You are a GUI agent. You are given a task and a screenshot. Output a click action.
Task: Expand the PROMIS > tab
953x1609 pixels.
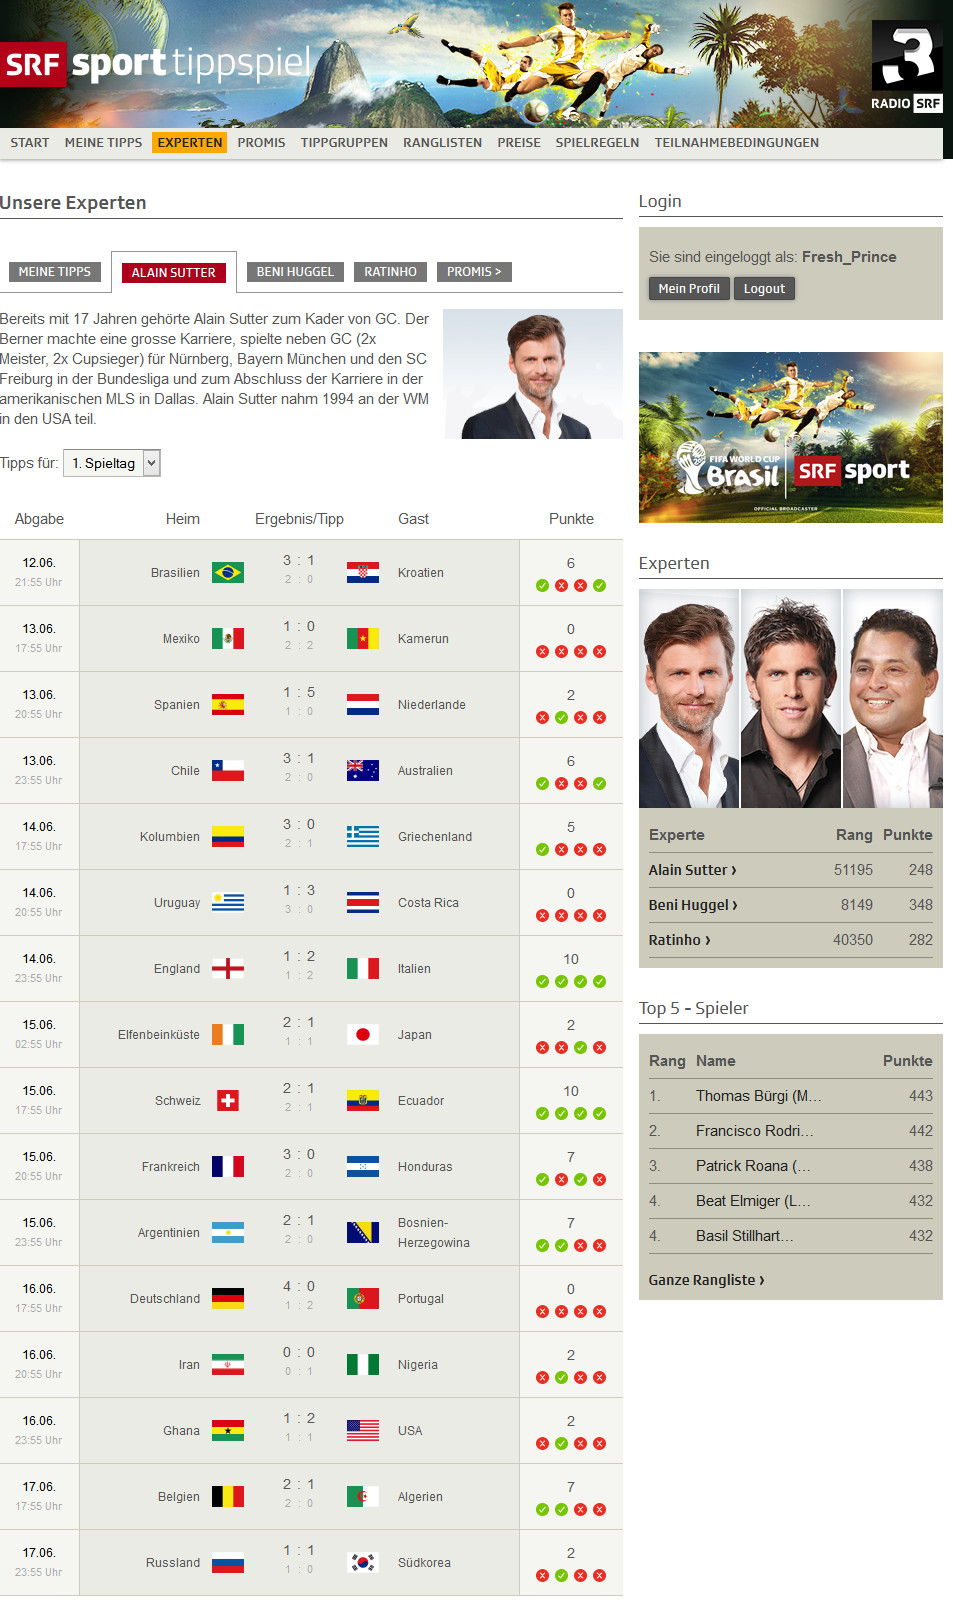[x=474, y=272]
